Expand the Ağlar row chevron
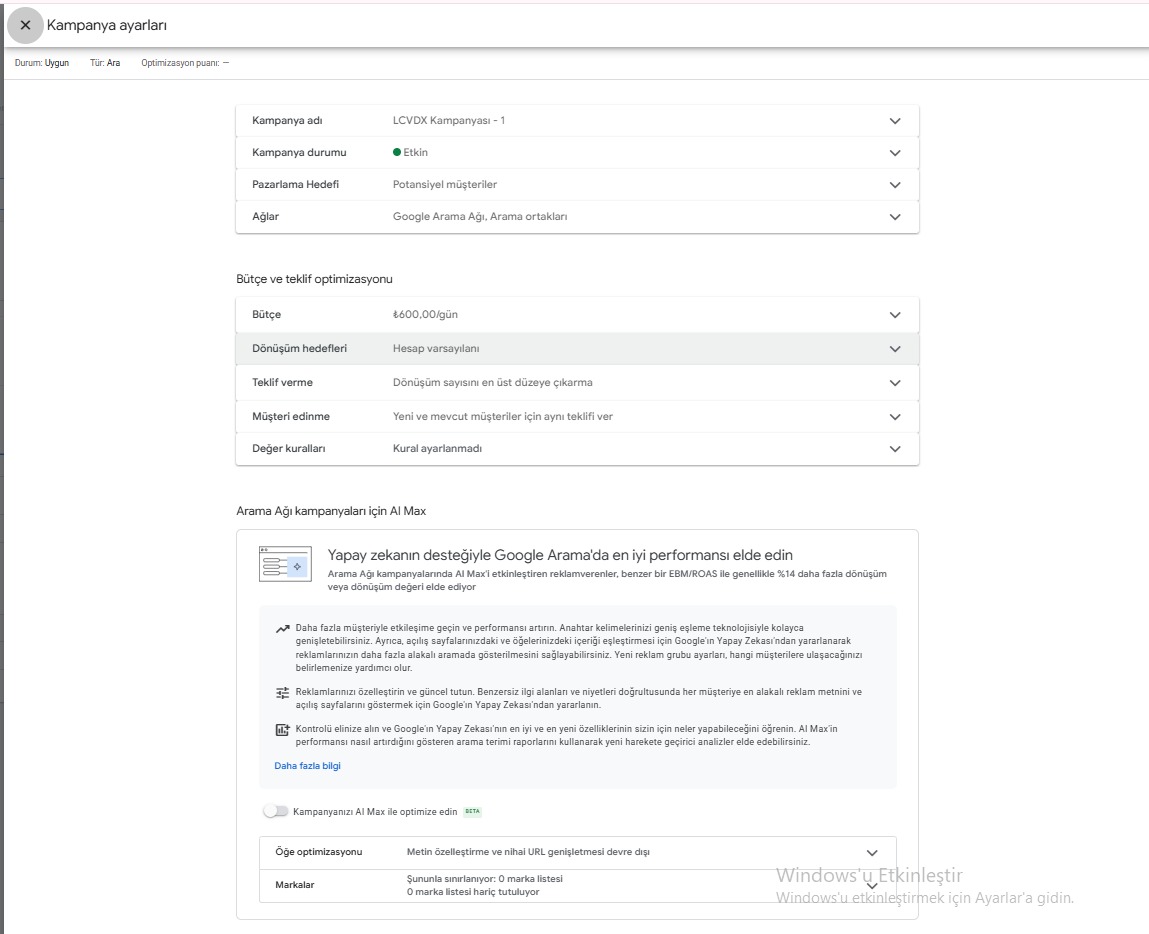 point(895,217)
